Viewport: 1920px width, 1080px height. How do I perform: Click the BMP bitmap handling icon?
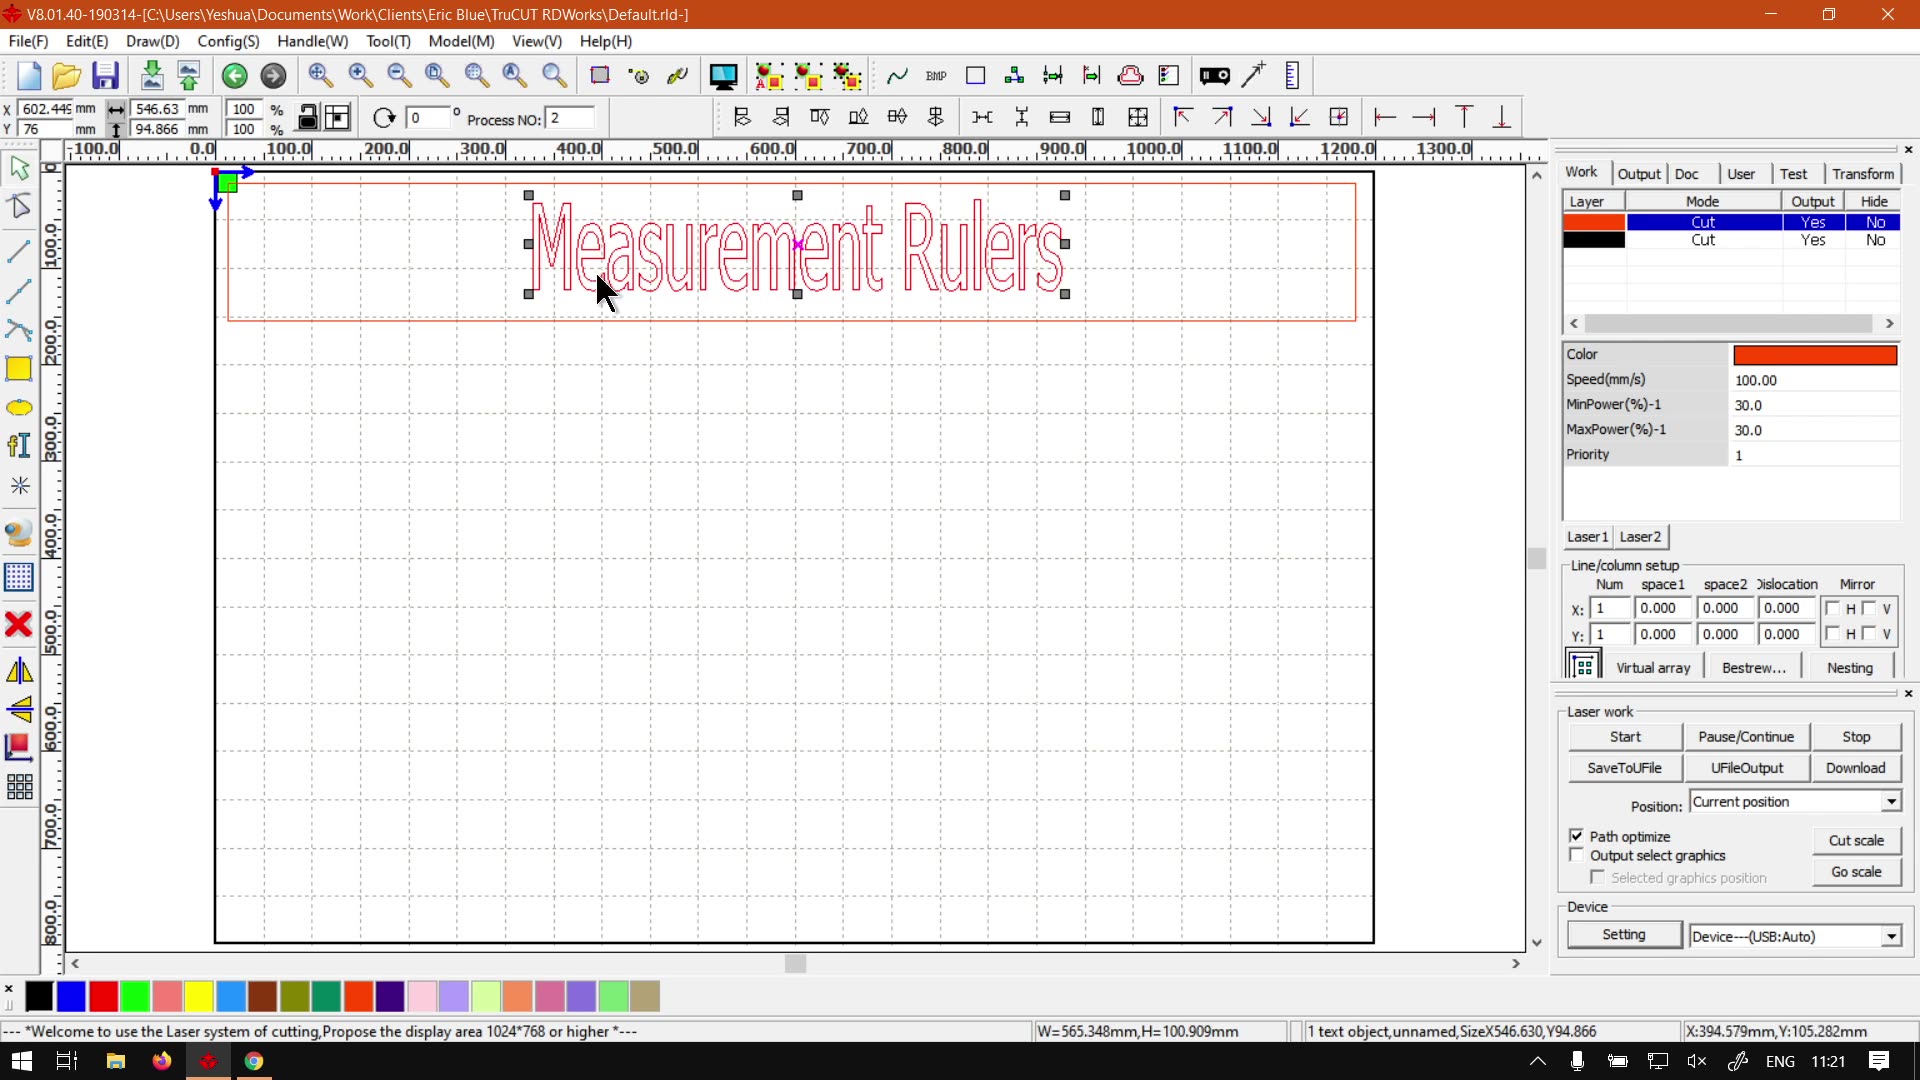point(936,76)
